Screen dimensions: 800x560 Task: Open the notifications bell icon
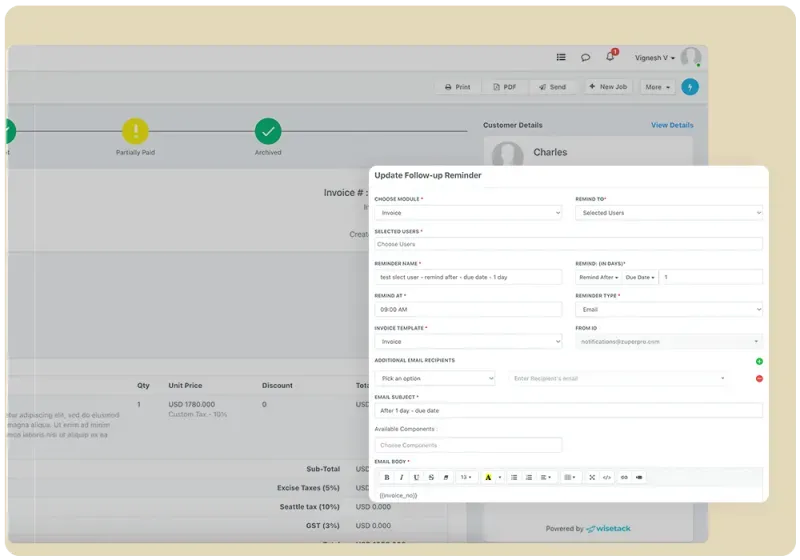(x=610, y=57)
